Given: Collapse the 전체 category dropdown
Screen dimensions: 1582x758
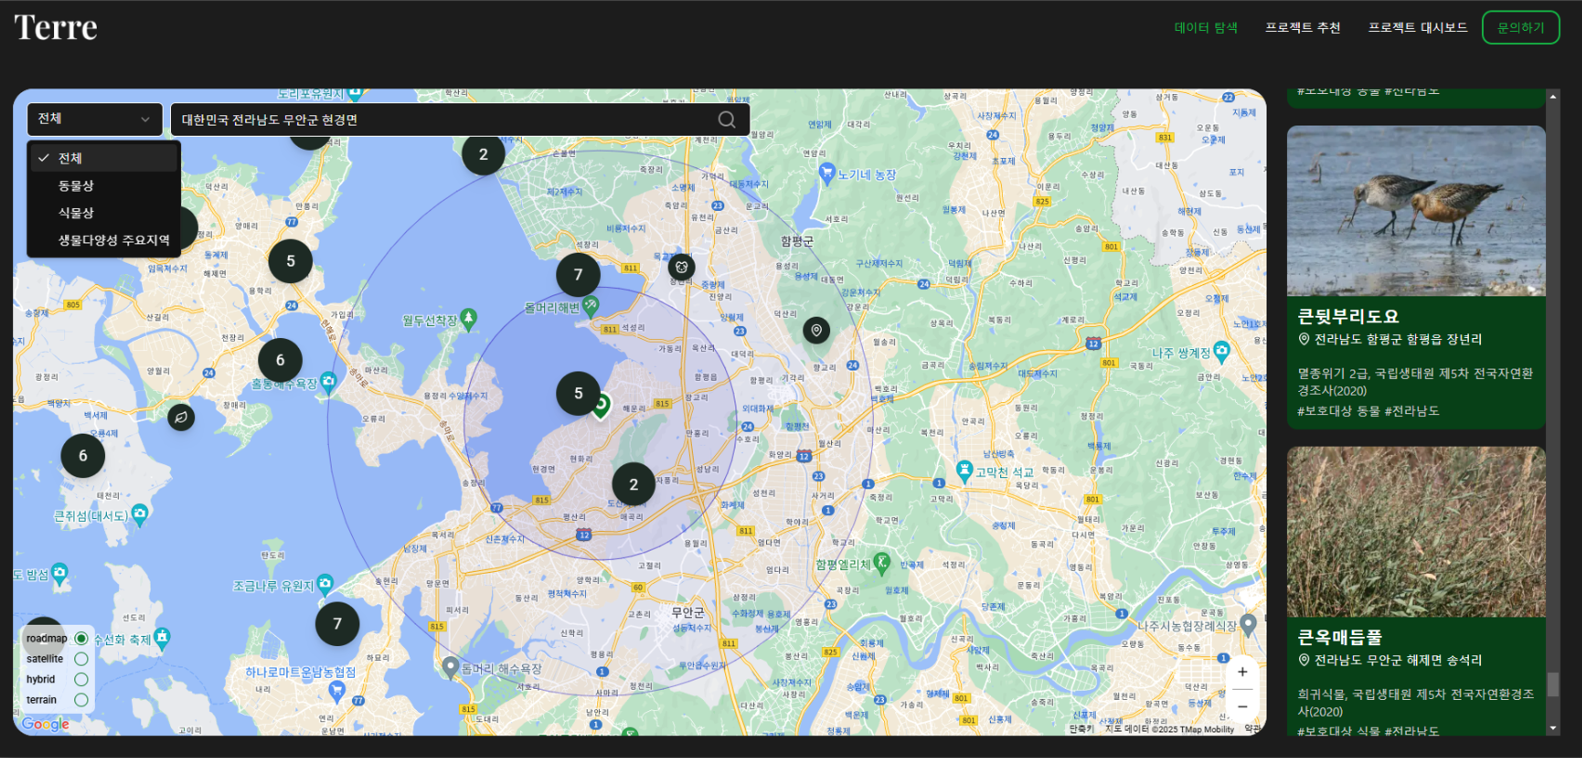Looking at the screenshot, I should [x=94, y=119].
